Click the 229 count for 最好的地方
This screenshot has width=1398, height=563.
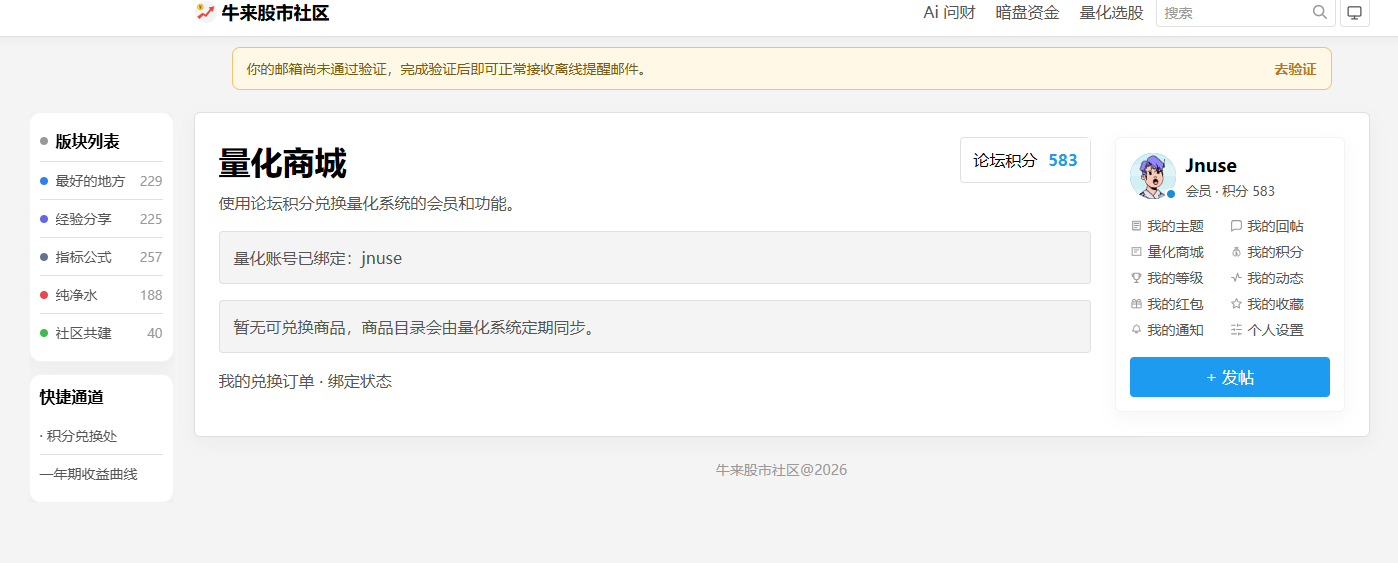pyautogui.click(x=151, y=181)
